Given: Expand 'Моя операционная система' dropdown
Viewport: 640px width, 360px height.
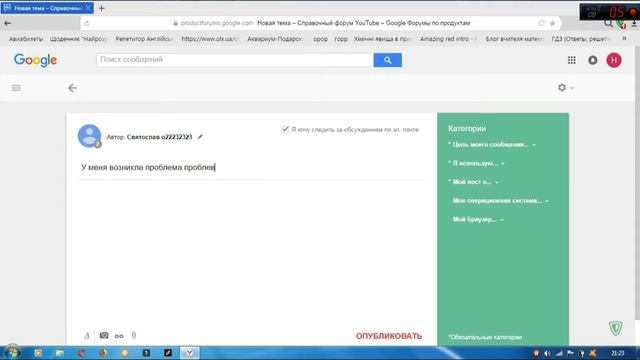Looking at the screenshot, I should 500,201.
